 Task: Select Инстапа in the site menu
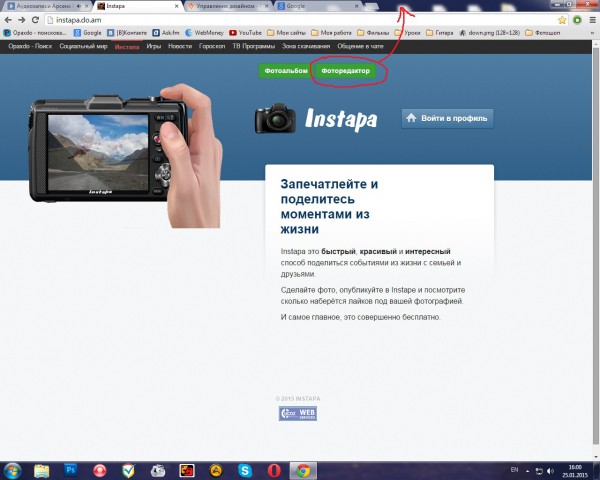pos(127,47)
